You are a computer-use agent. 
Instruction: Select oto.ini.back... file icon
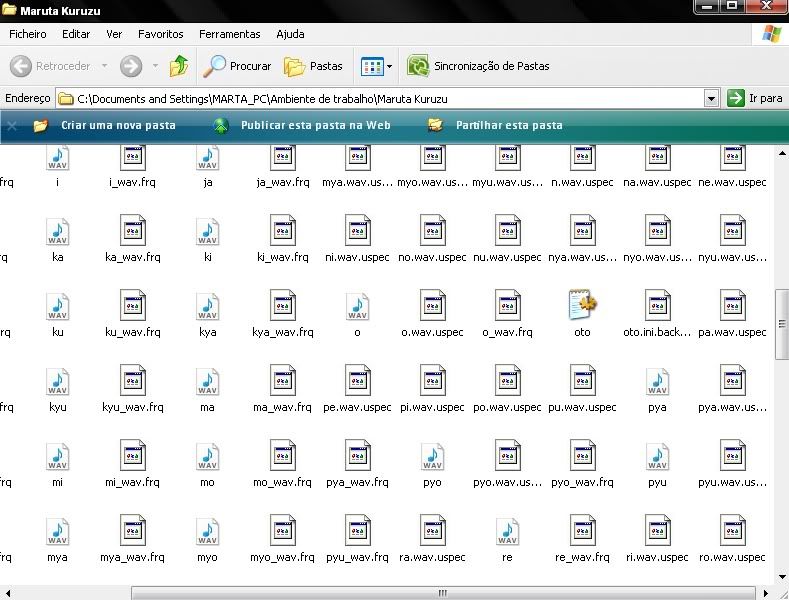[x=658, y=305]
